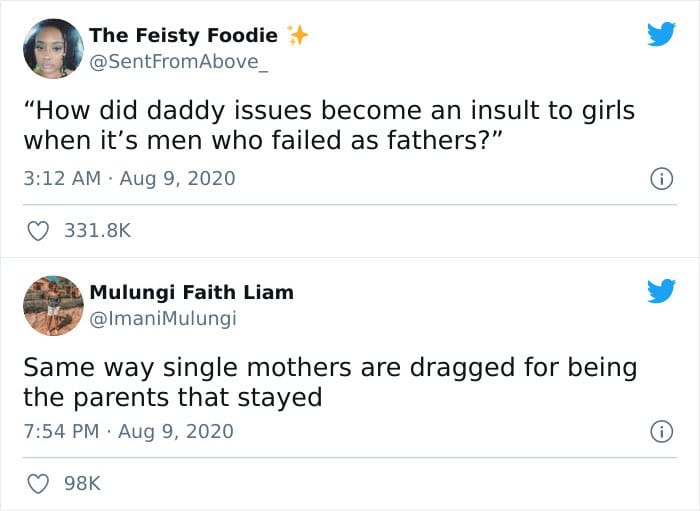700x511 pixels.
Task: Visit the @SentFromAbove_ handle
Action: pos(179,62)
